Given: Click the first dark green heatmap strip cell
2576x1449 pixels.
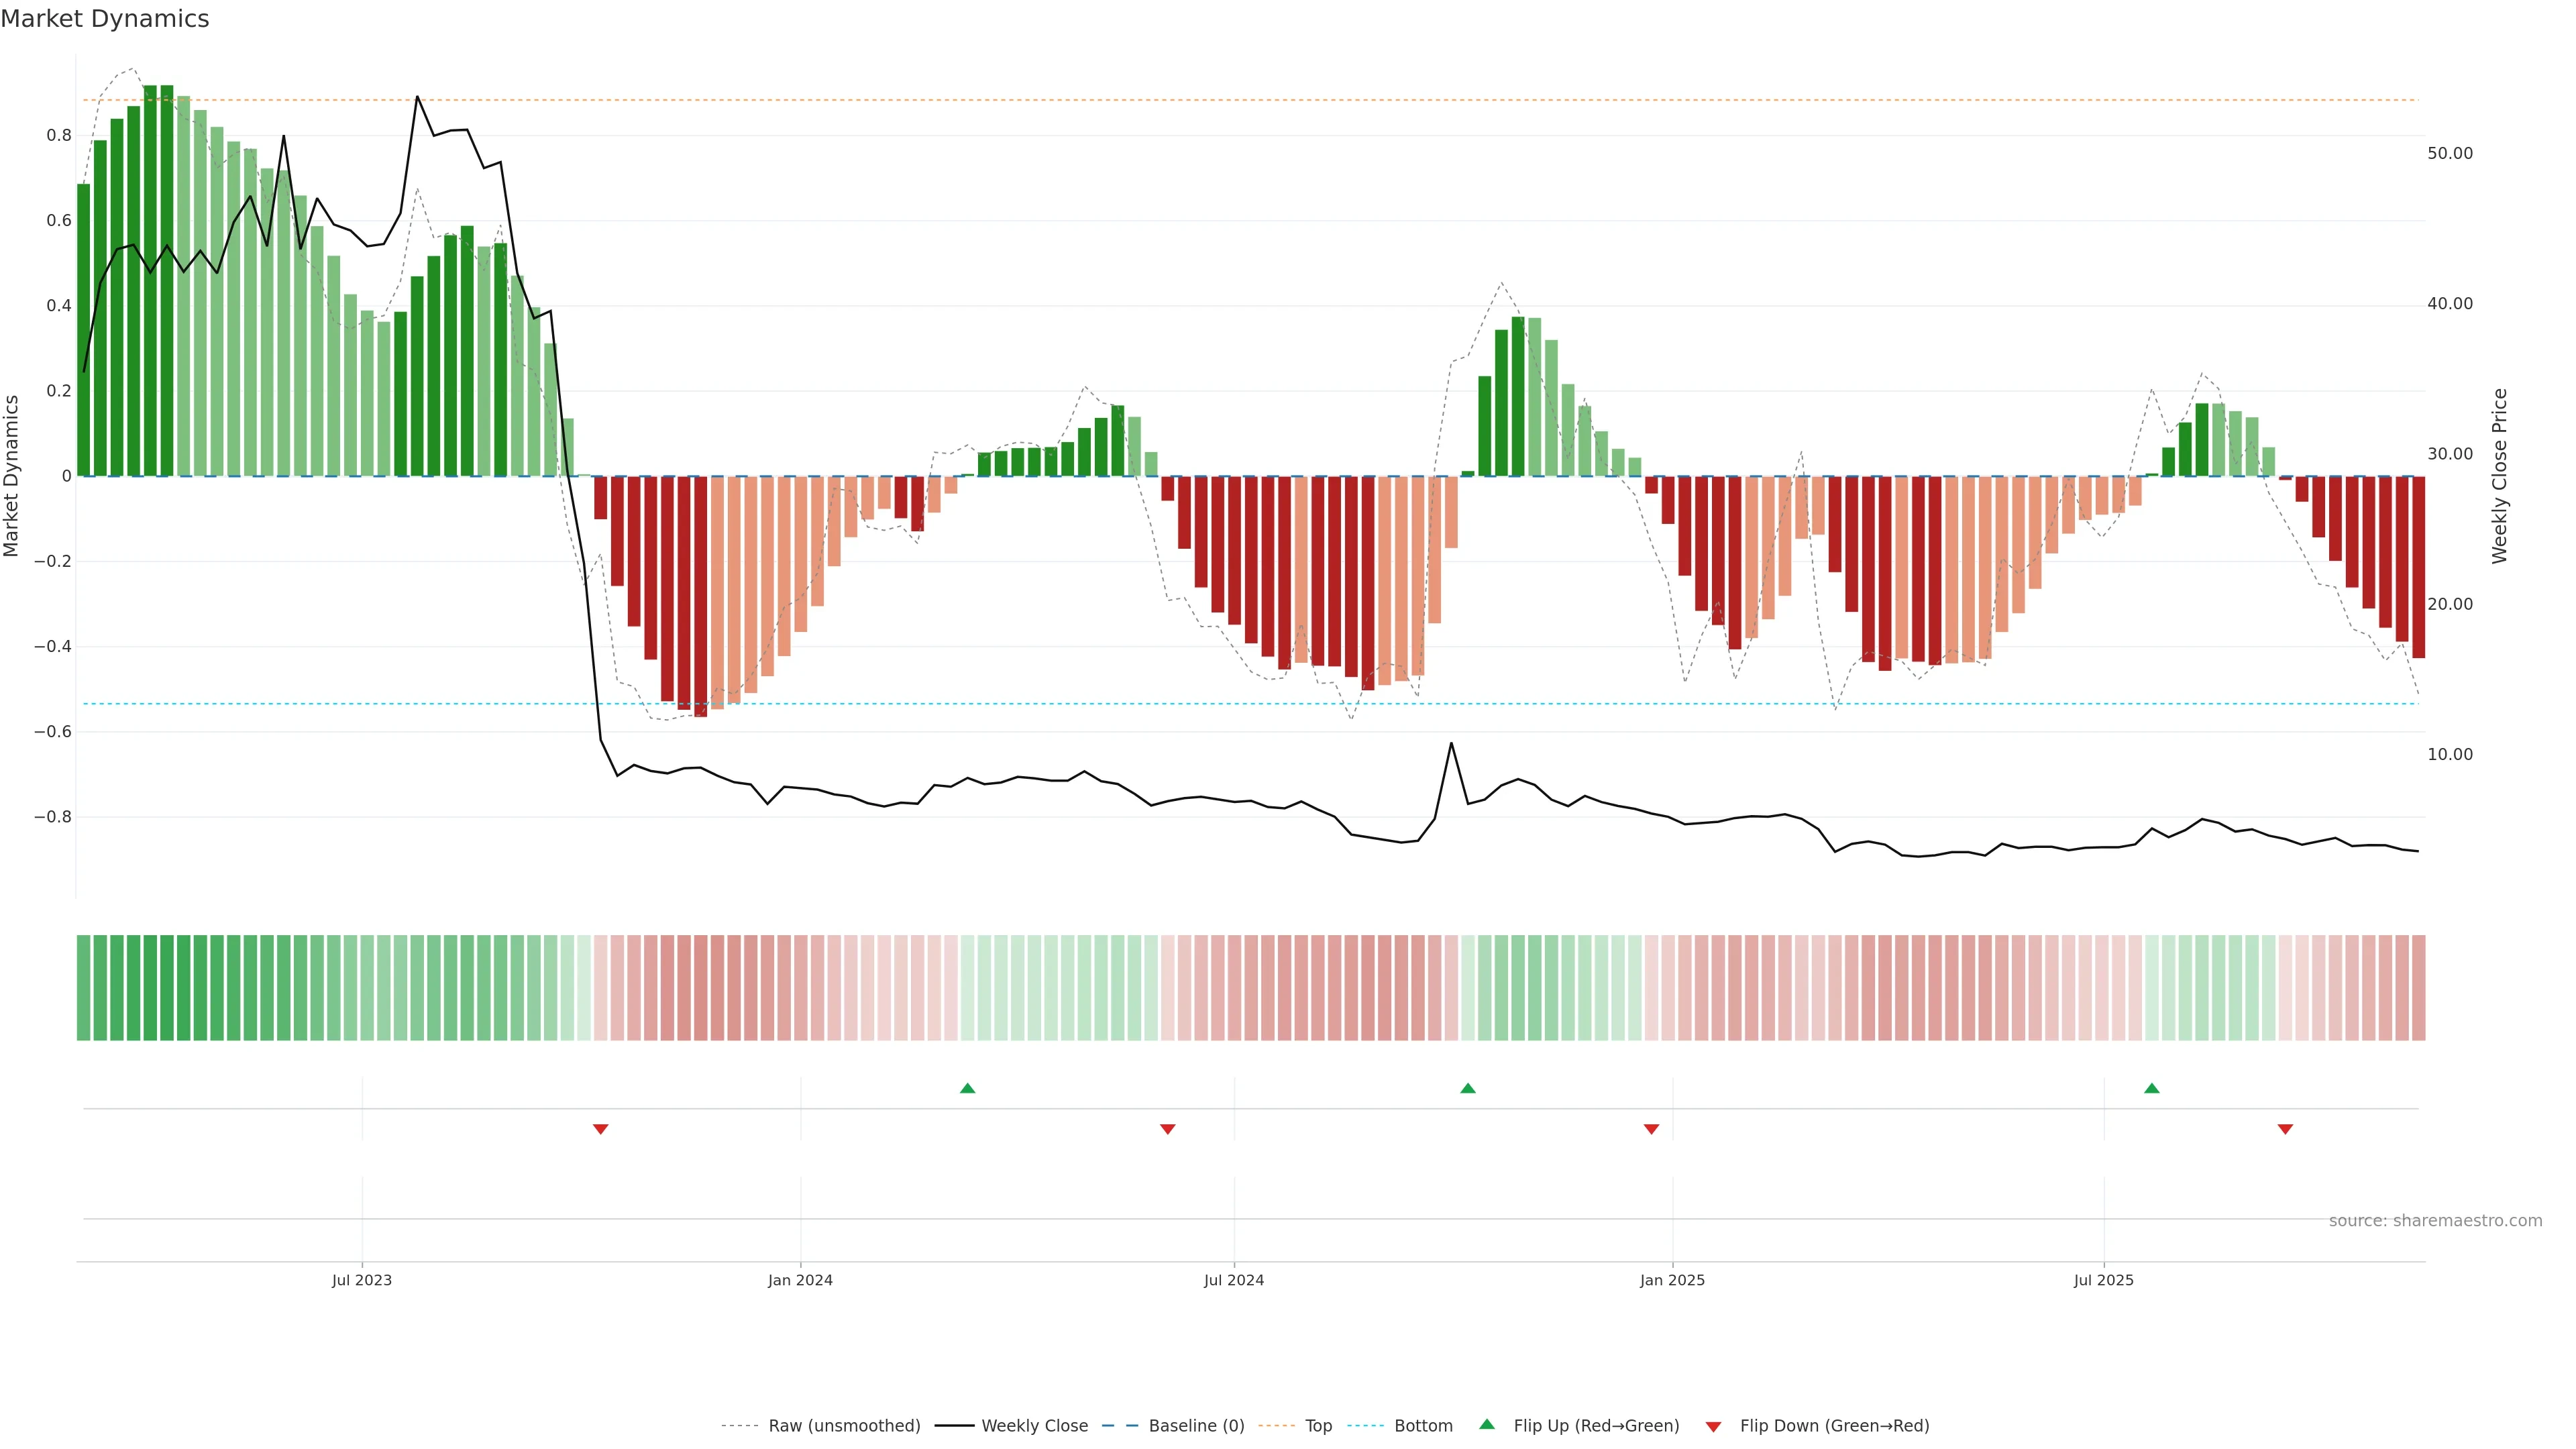Looking at the screenshot, I should pyautogui.click(x=83, y=988).
